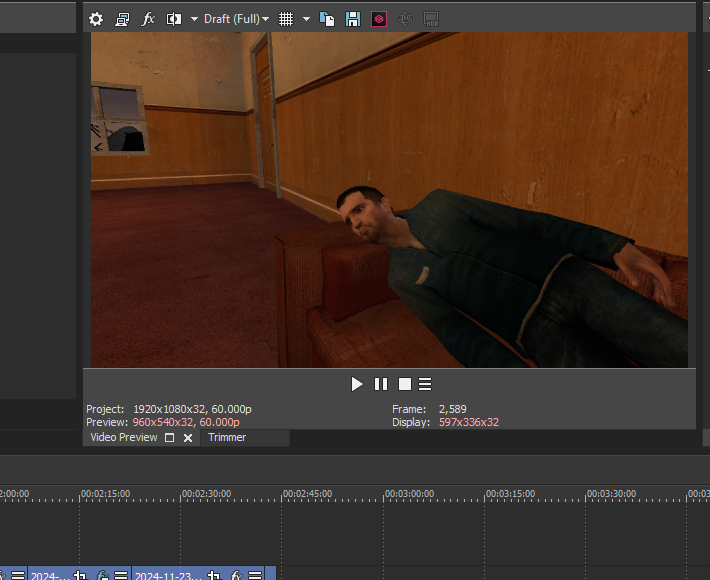Expand Overlays grid dropdown arrow
Viewport: 710px width, 580px height.
[306, 19]
